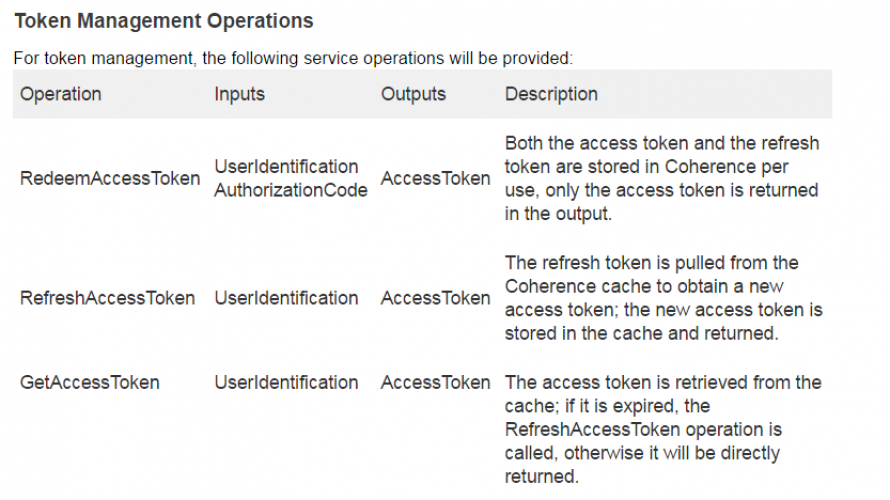Viewport: 890px width, 500px height.
Task: Click UserIdentification in the GetAccessToken row
Action: [x=286, y=383]
